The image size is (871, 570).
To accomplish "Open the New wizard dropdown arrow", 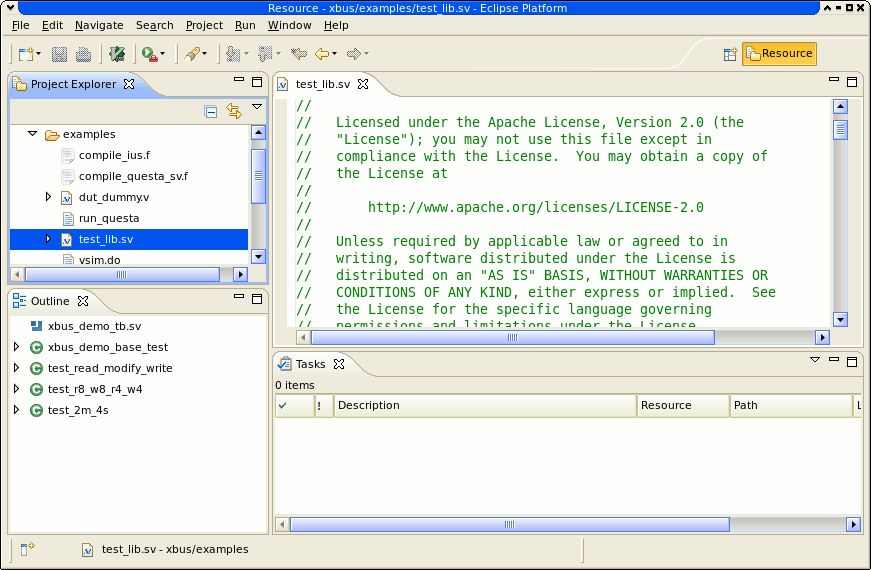I will 38,54.
